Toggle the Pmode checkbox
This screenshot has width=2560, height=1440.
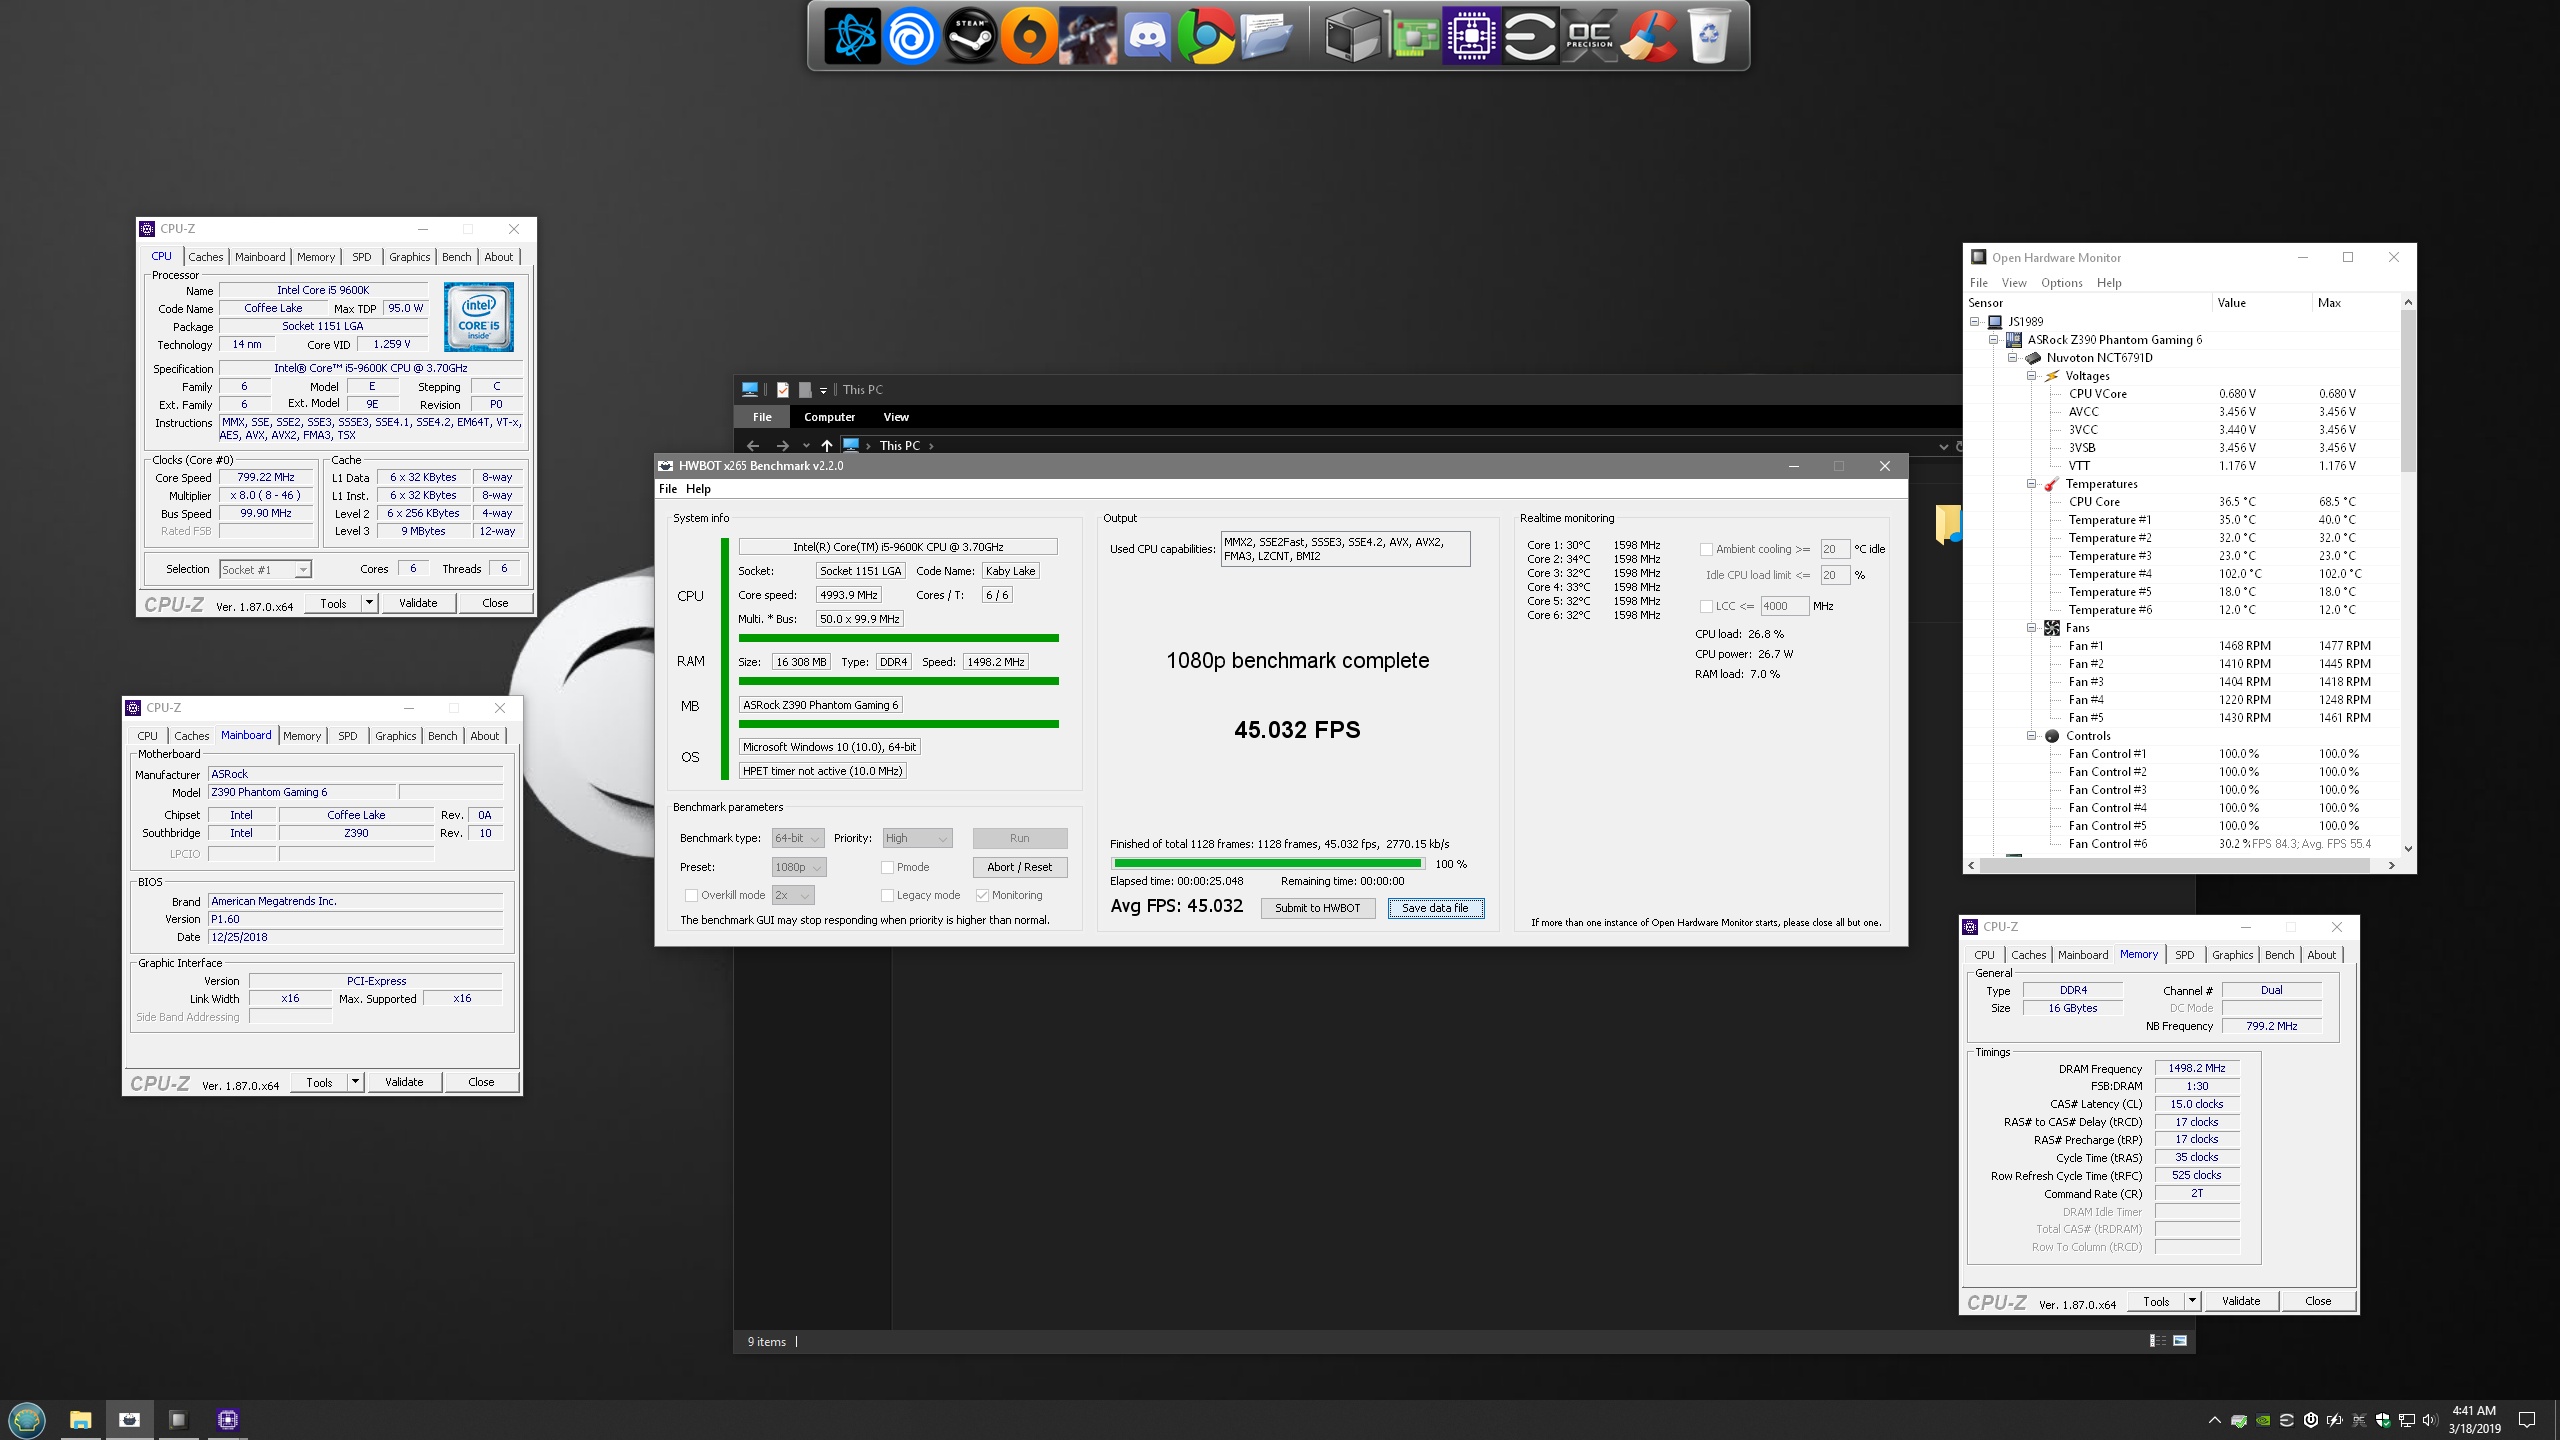click(x=887, y=867)
